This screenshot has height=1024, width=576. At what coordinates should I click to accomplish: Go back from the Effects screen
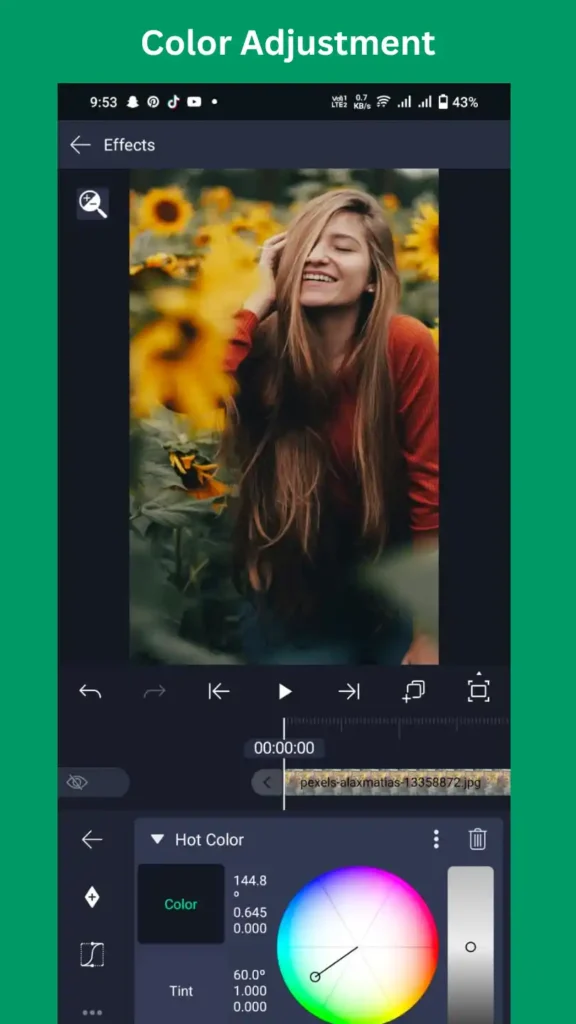(80, 145)
